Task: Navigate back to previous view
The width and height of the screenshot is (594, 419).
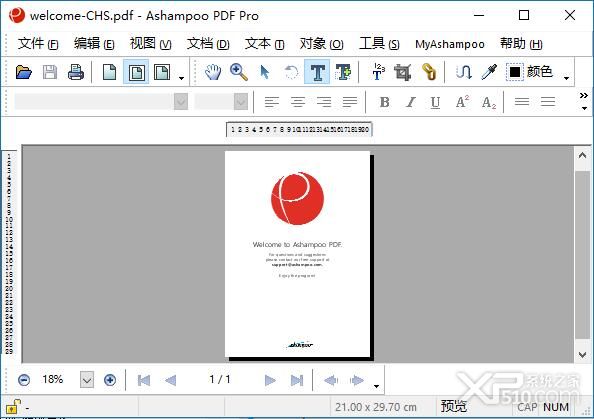Action: point(331,380)
